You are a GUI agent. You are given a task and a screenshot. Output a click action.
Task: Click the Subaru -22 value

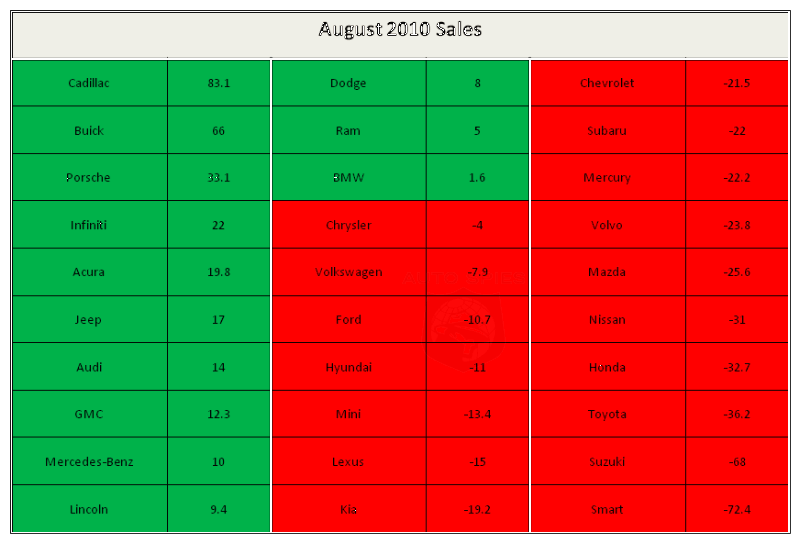[737, 130]
